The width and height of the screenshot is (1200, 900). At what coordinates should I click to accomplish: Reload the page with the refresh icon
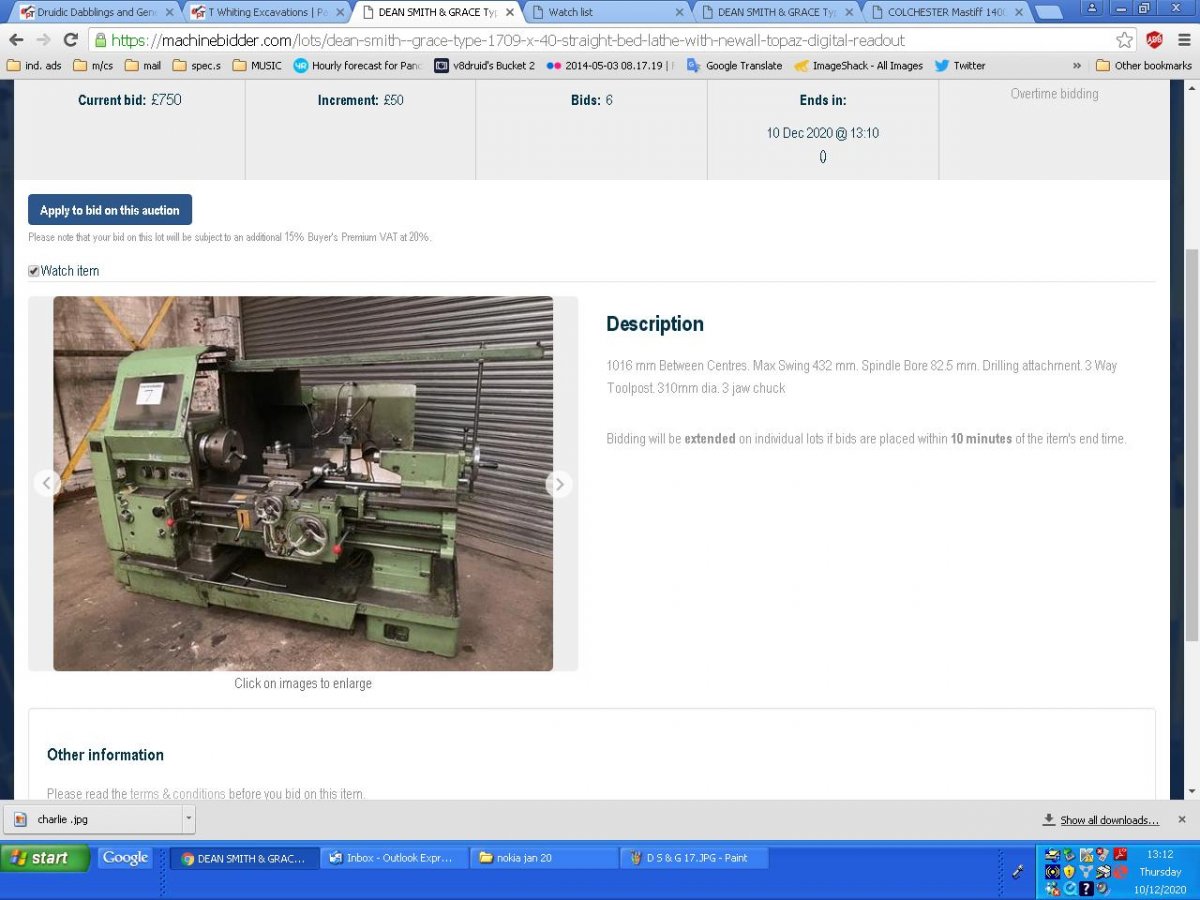[70, 40]
